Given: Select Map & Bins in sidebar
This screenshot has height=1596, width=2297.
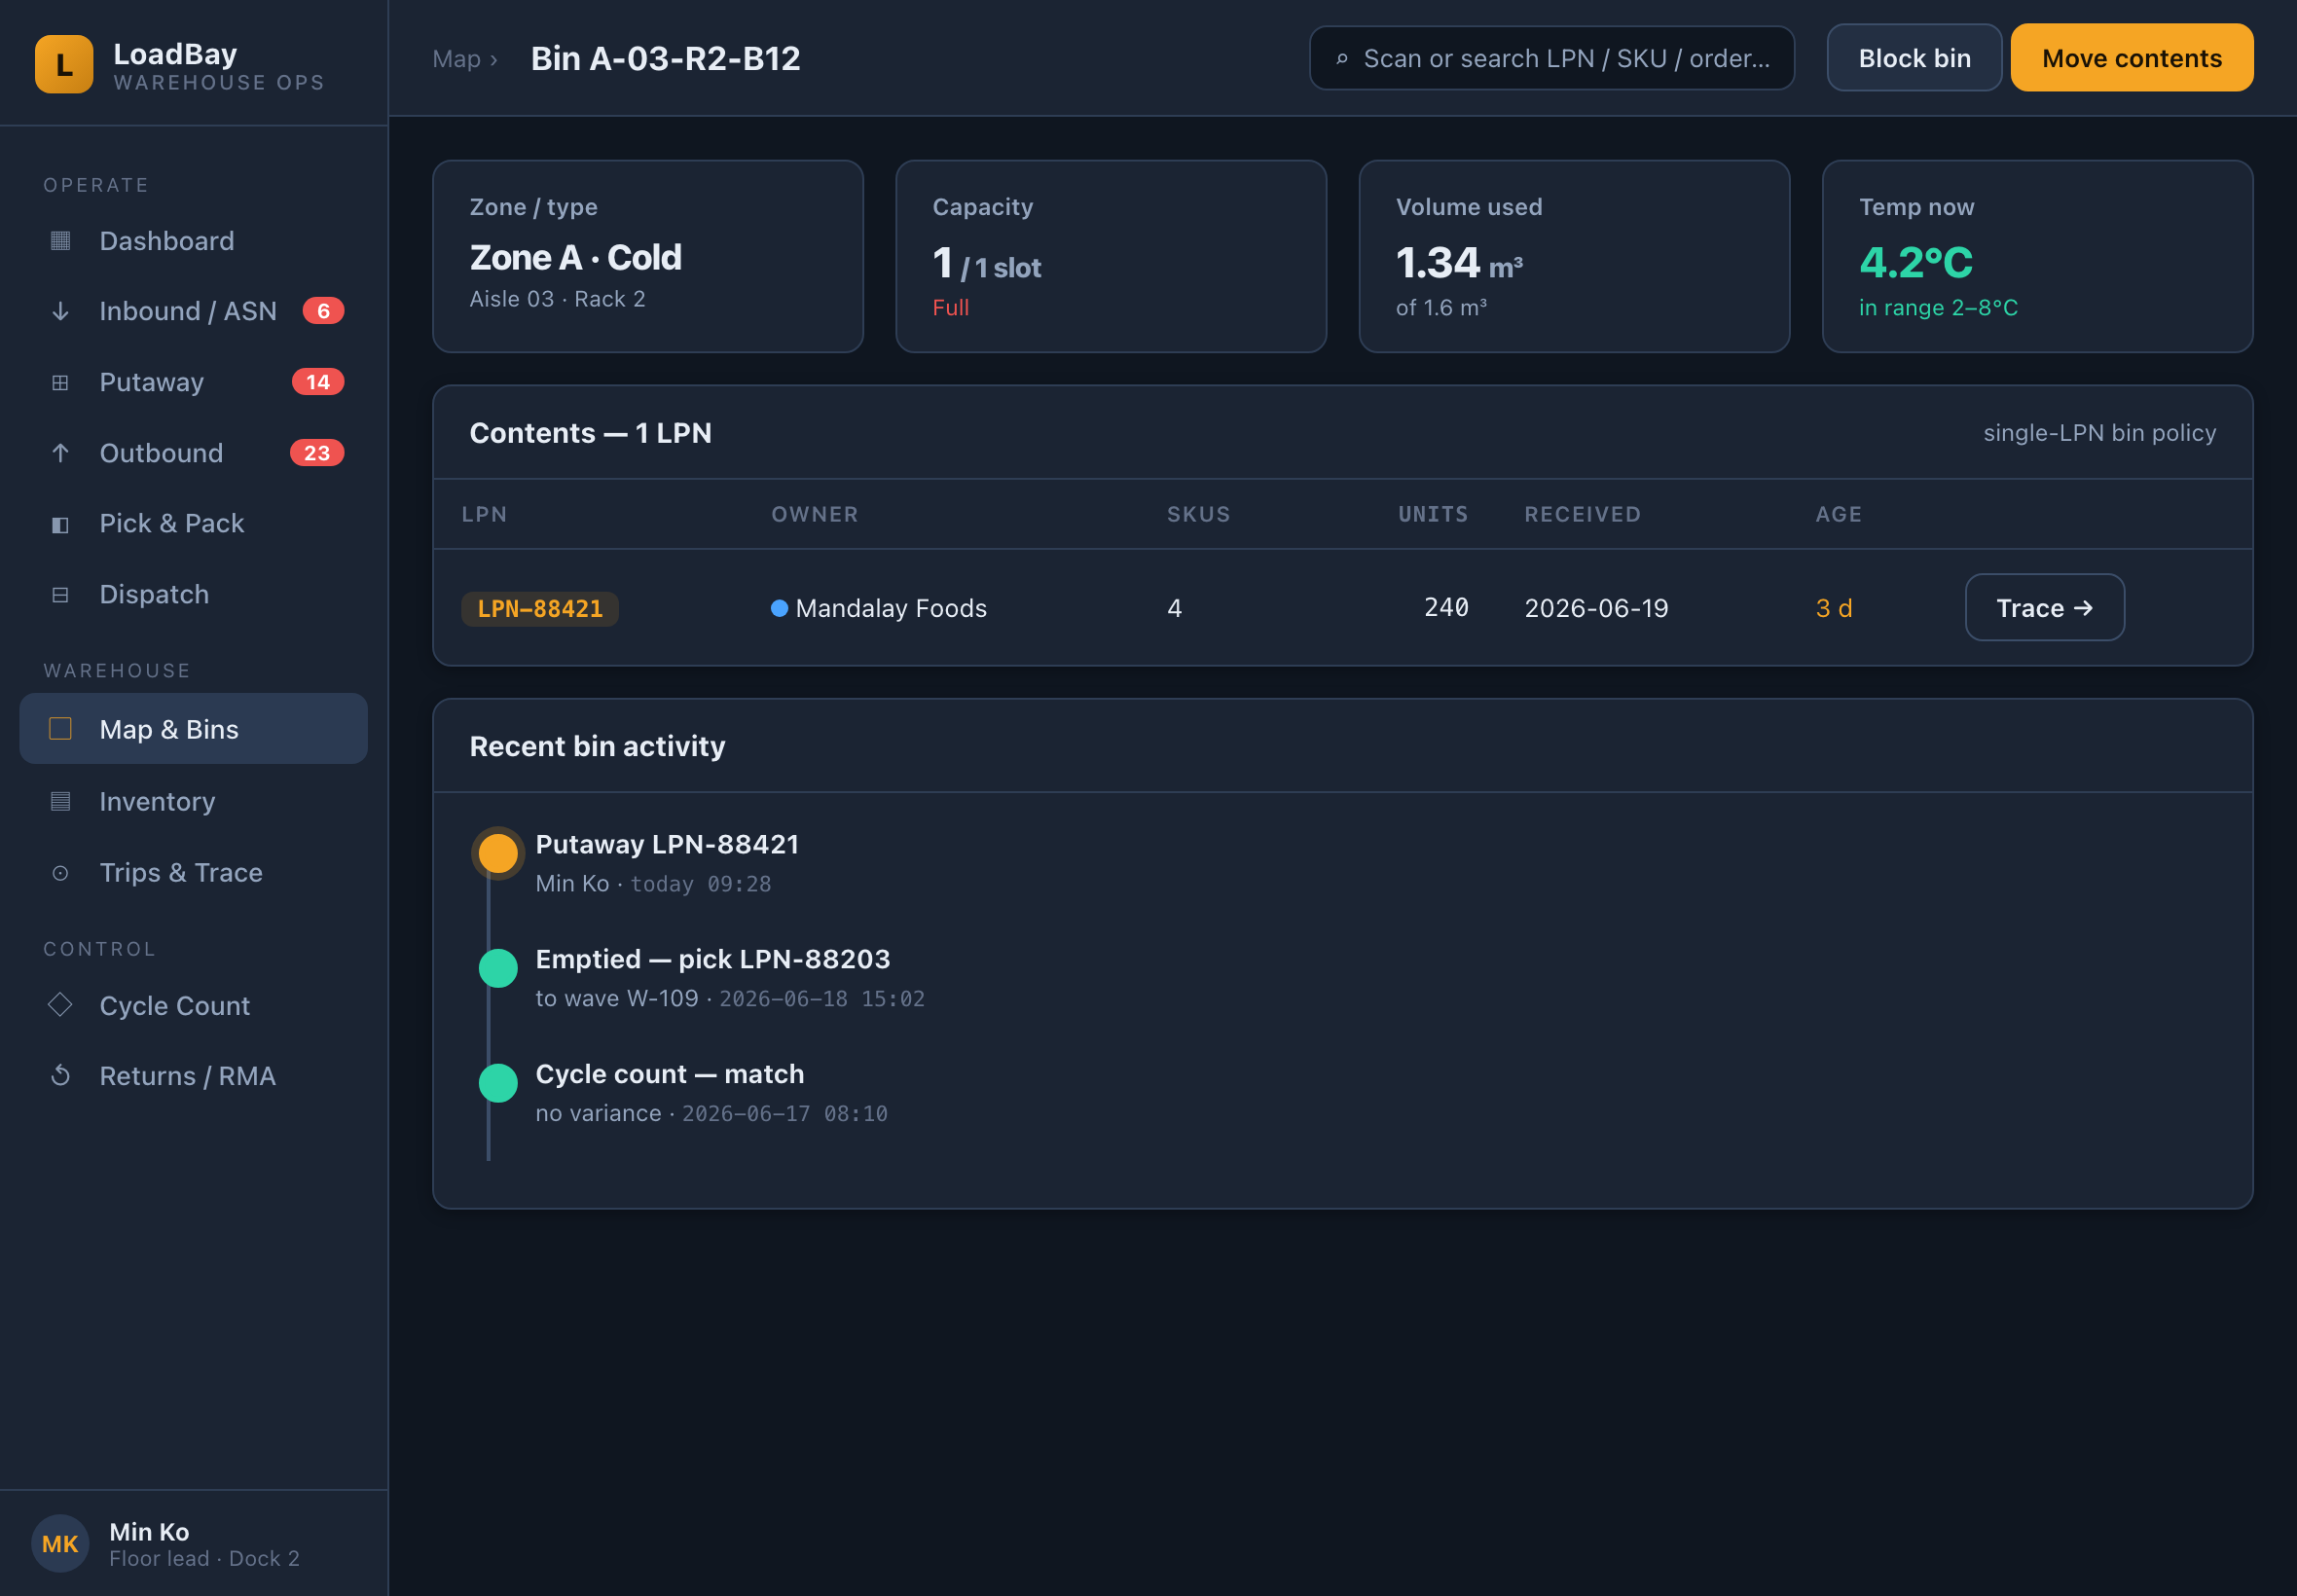Looking at the screenshot, I should [194, 729].
